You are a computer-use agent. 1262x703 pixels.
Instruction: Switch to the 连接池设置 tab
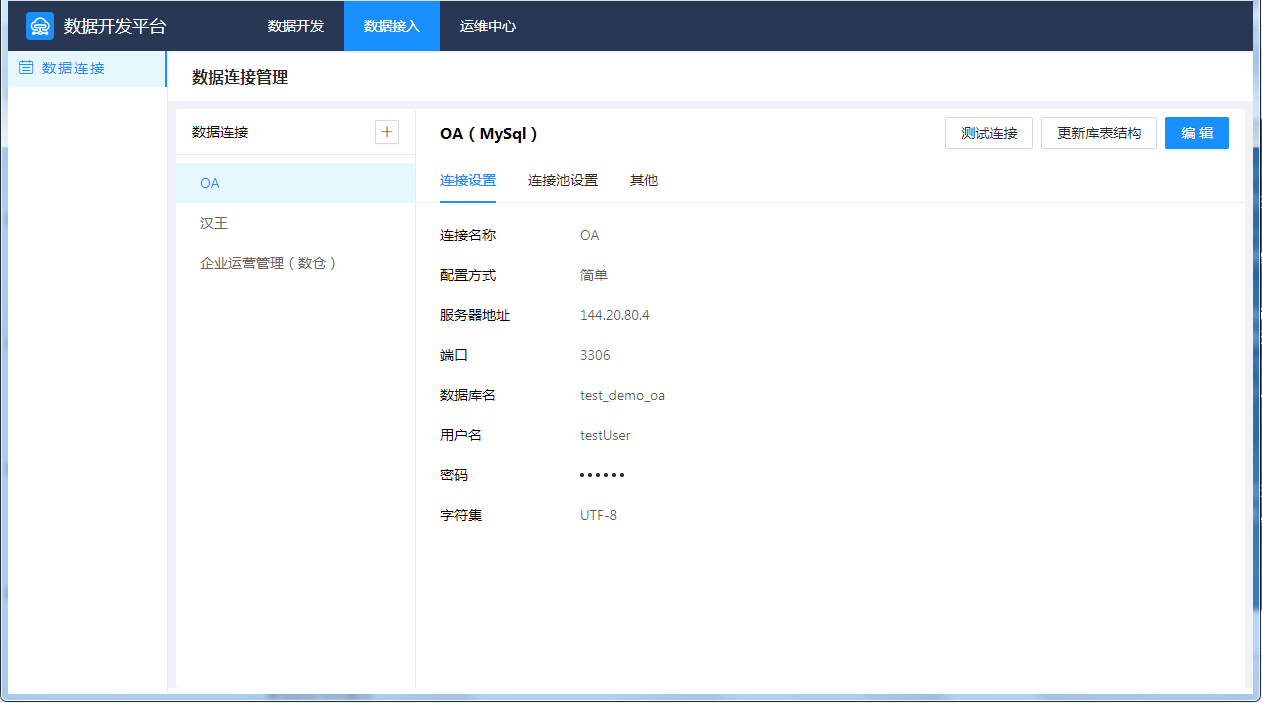[563, 181]
